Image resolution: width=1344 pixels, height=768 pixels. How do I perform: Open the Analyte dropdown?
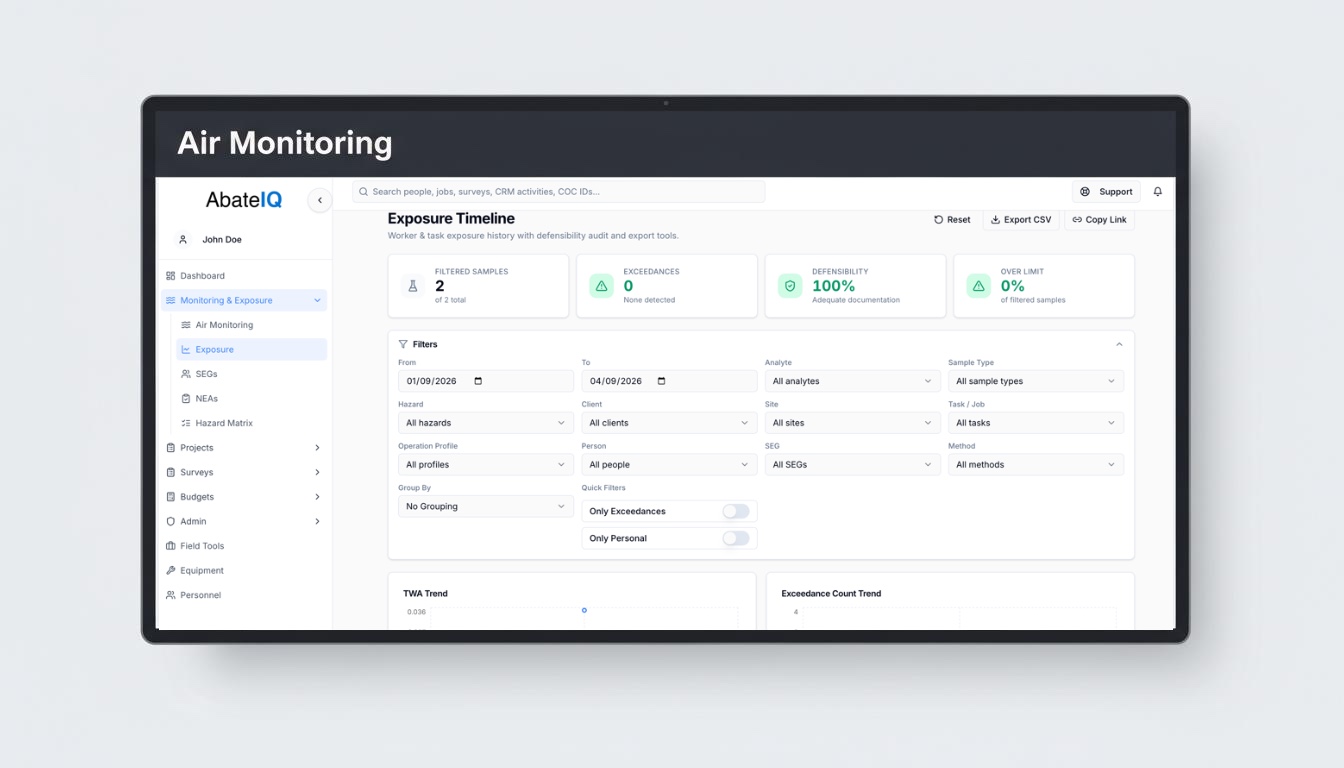853,381
